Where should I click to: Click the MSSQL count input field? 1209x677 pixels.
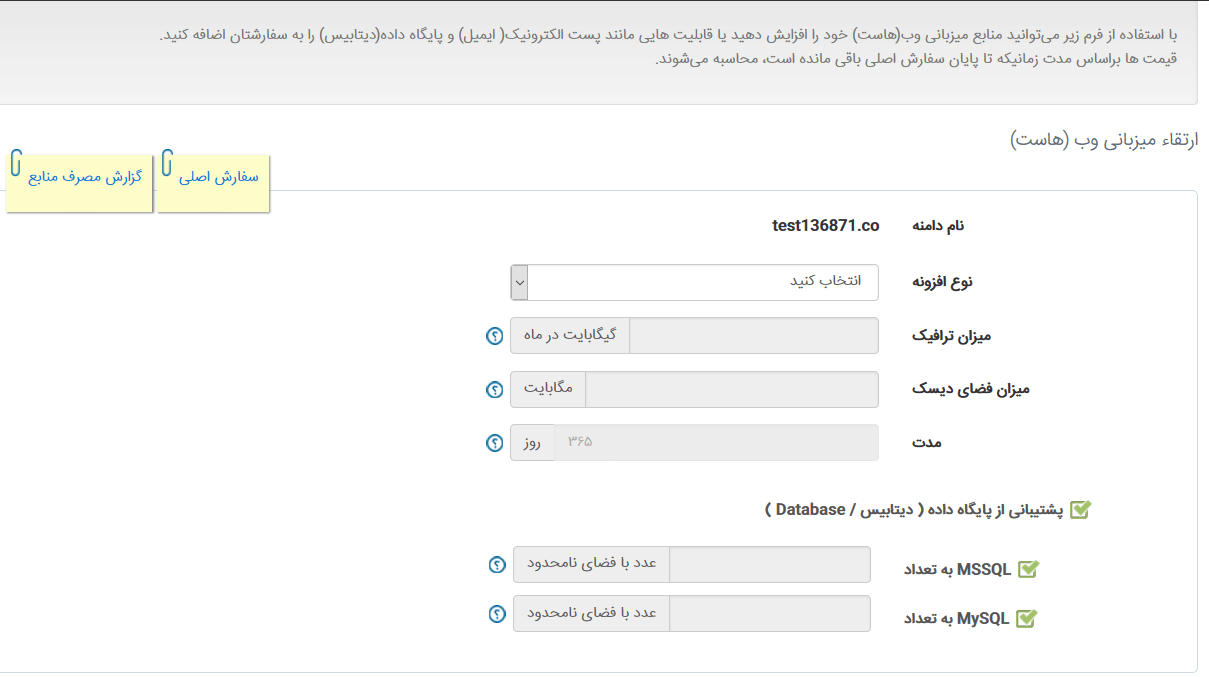pos(769,565)
